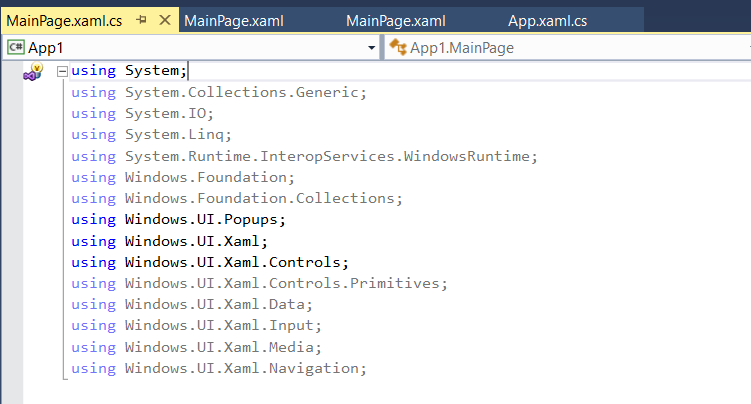Click the System.Linq using directive
The width and height of the screenshot is (751, 404).
tap(151, 135)
